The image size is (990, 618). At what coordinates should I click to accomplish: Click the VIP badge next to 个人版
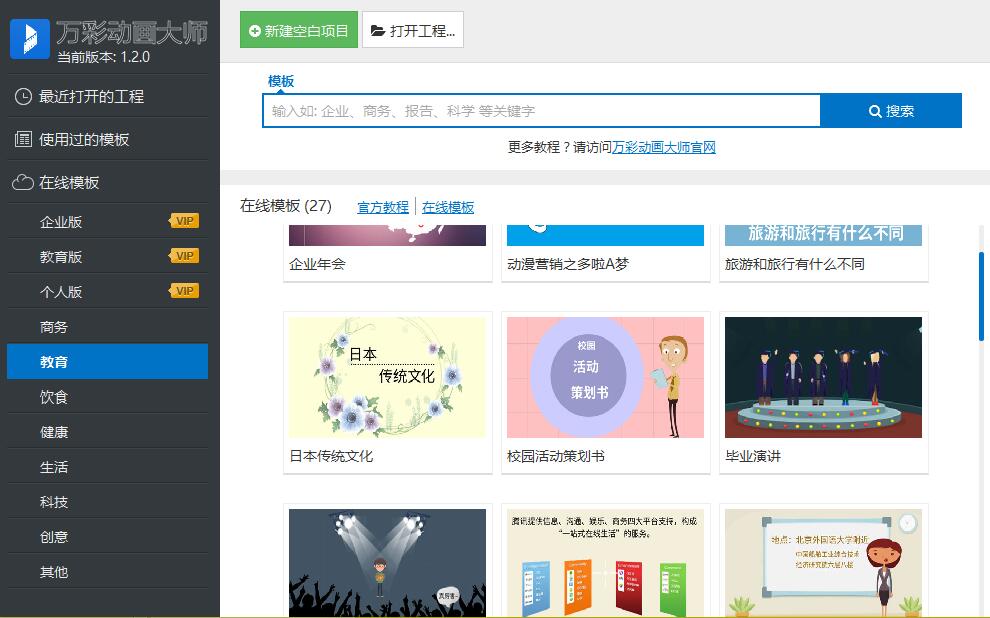pyautogui.click(x=185, y=292)
